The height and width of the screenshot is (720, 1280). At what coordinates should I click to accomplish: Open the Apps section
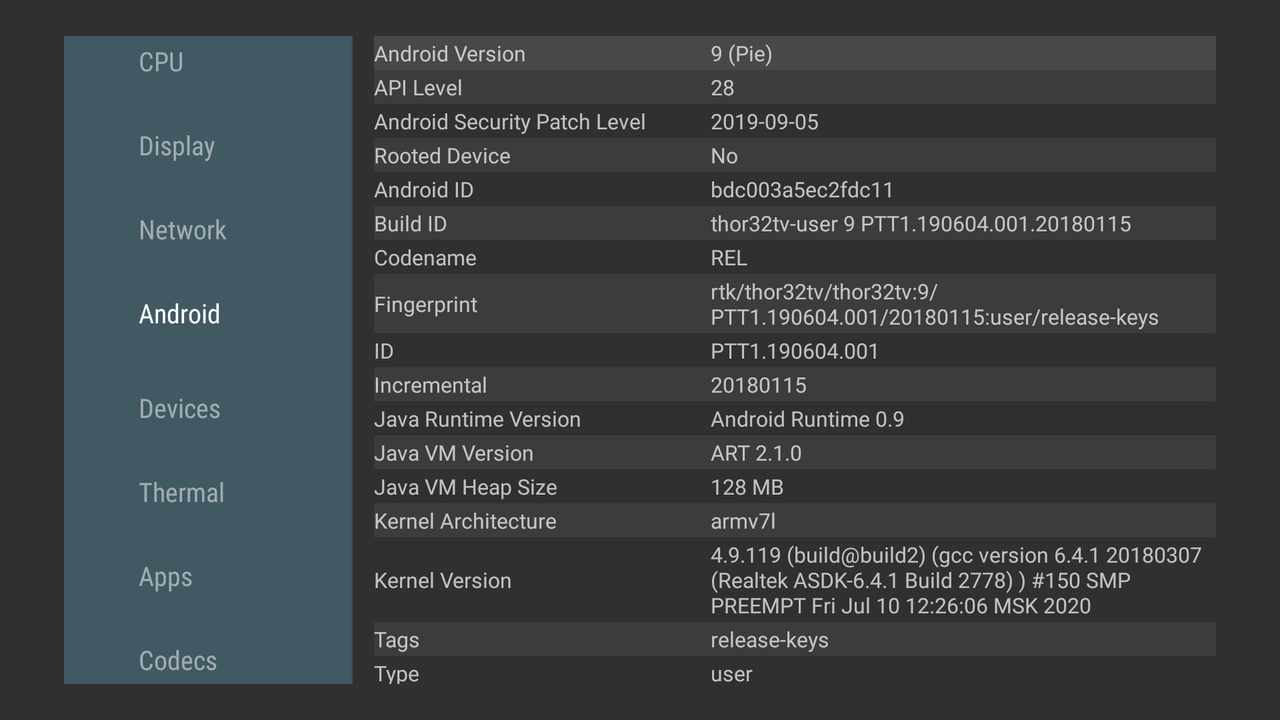165,577
